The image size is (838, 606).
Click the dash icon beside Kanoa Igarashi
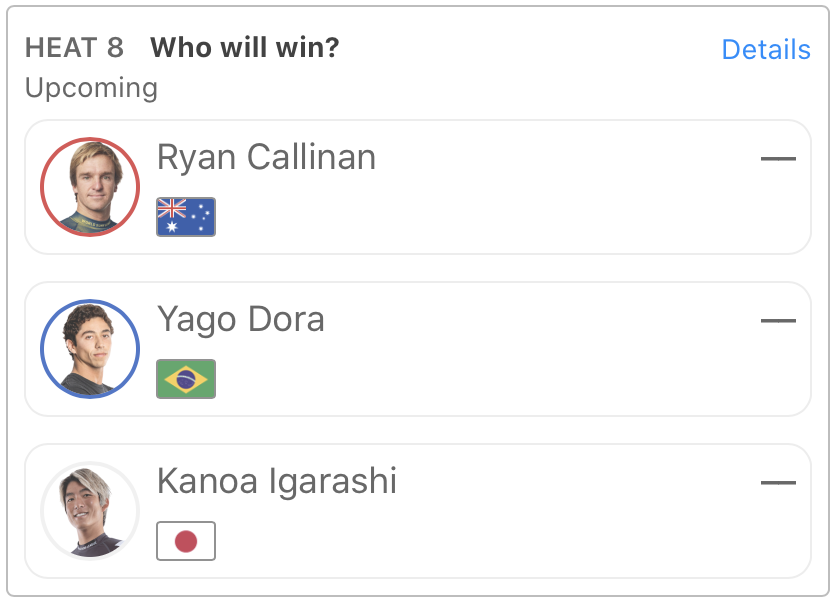pos(778,483)
